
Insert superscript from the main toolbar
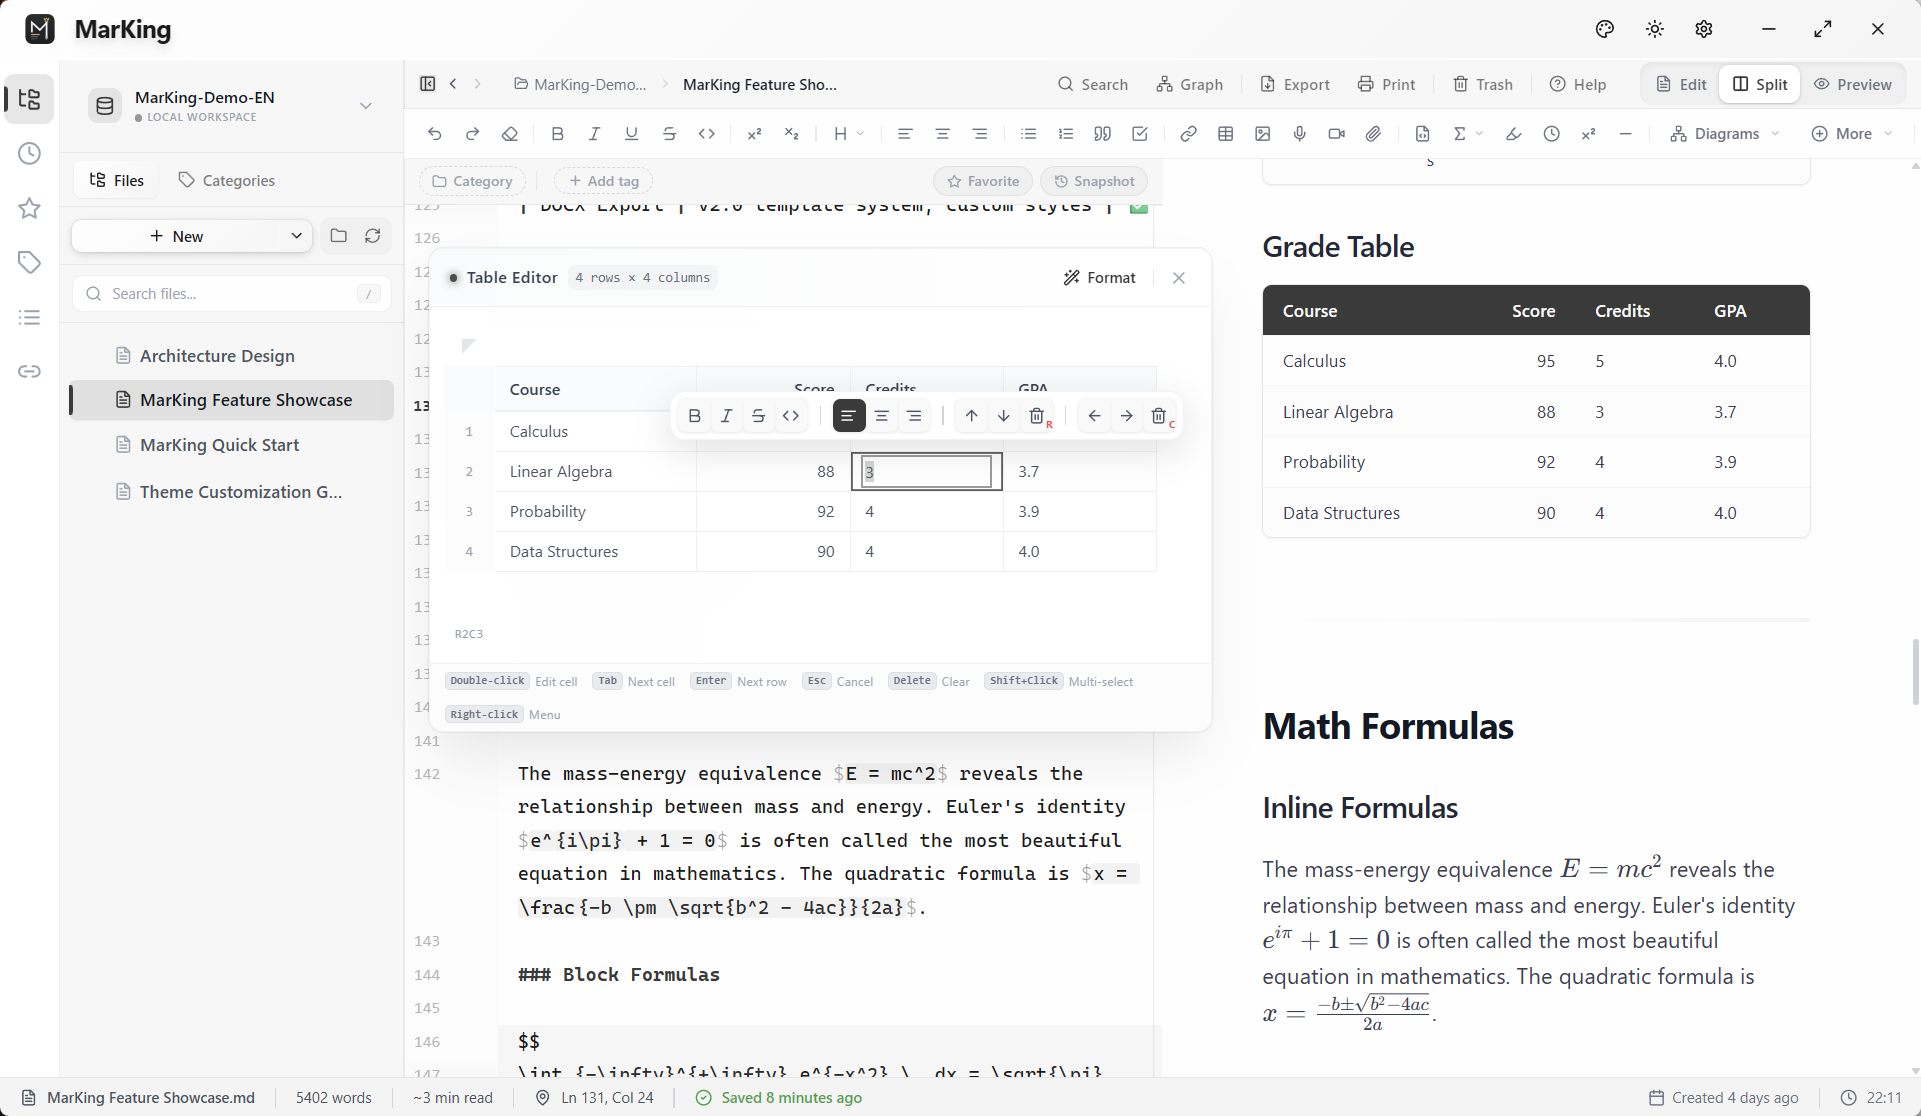point(755,134)
